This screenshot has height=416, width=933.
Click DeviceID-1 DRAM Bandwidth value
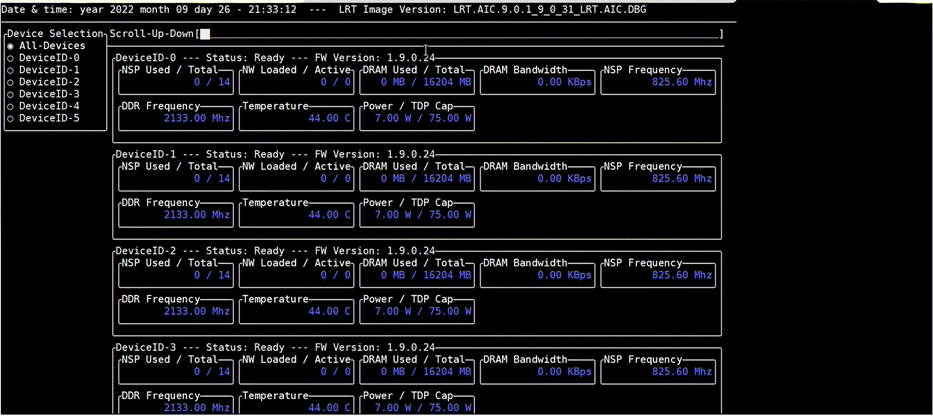565,179
